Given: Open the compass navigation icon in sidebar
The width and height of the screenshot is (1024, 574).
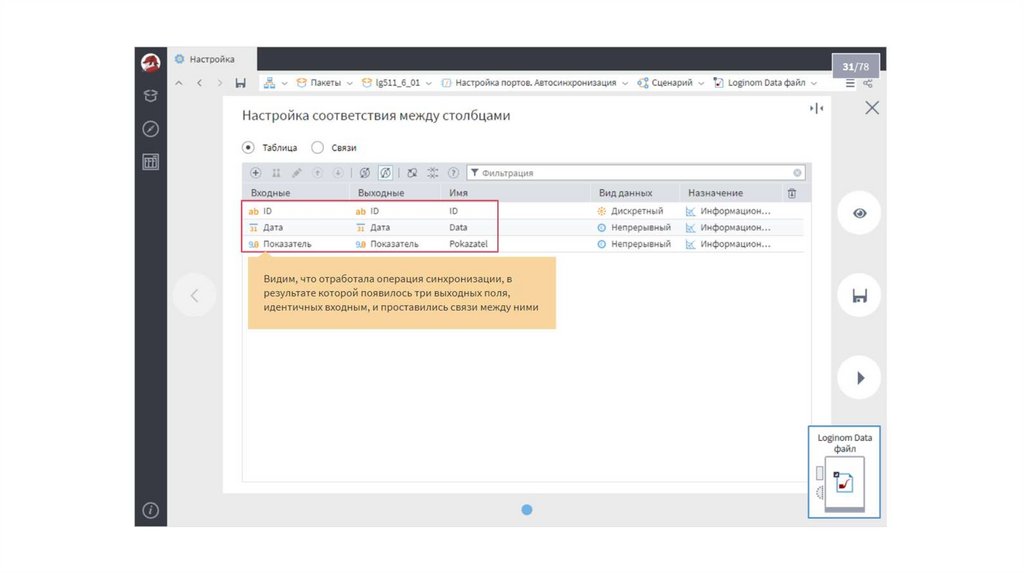Looking at the screenshot, I should (x=151, y=129).
